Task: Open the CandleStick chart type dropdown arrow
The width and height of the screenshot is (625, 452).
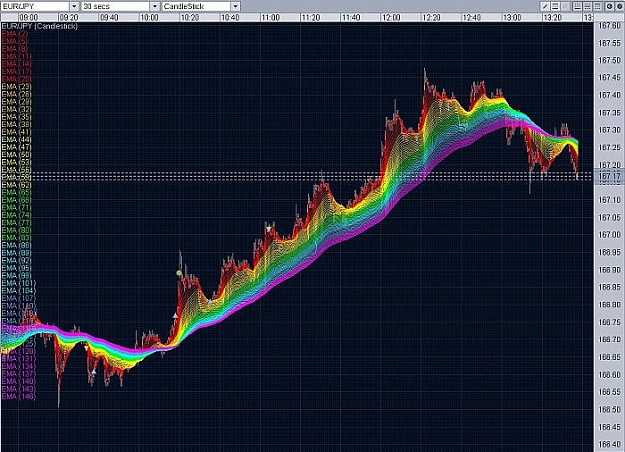Action: click(x=235, y=6)
